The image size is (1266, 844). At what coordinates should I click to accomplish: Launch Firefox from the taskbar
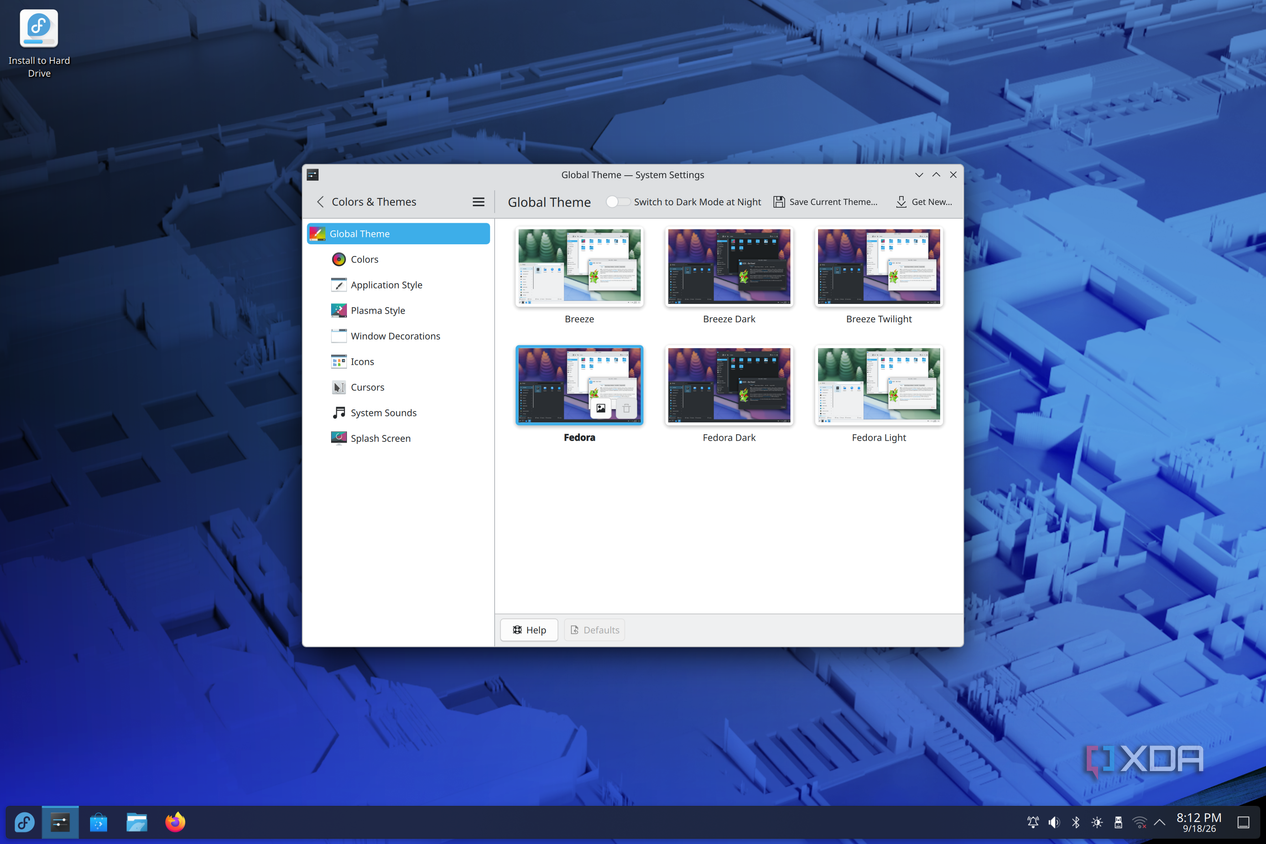tap(175, 822)
